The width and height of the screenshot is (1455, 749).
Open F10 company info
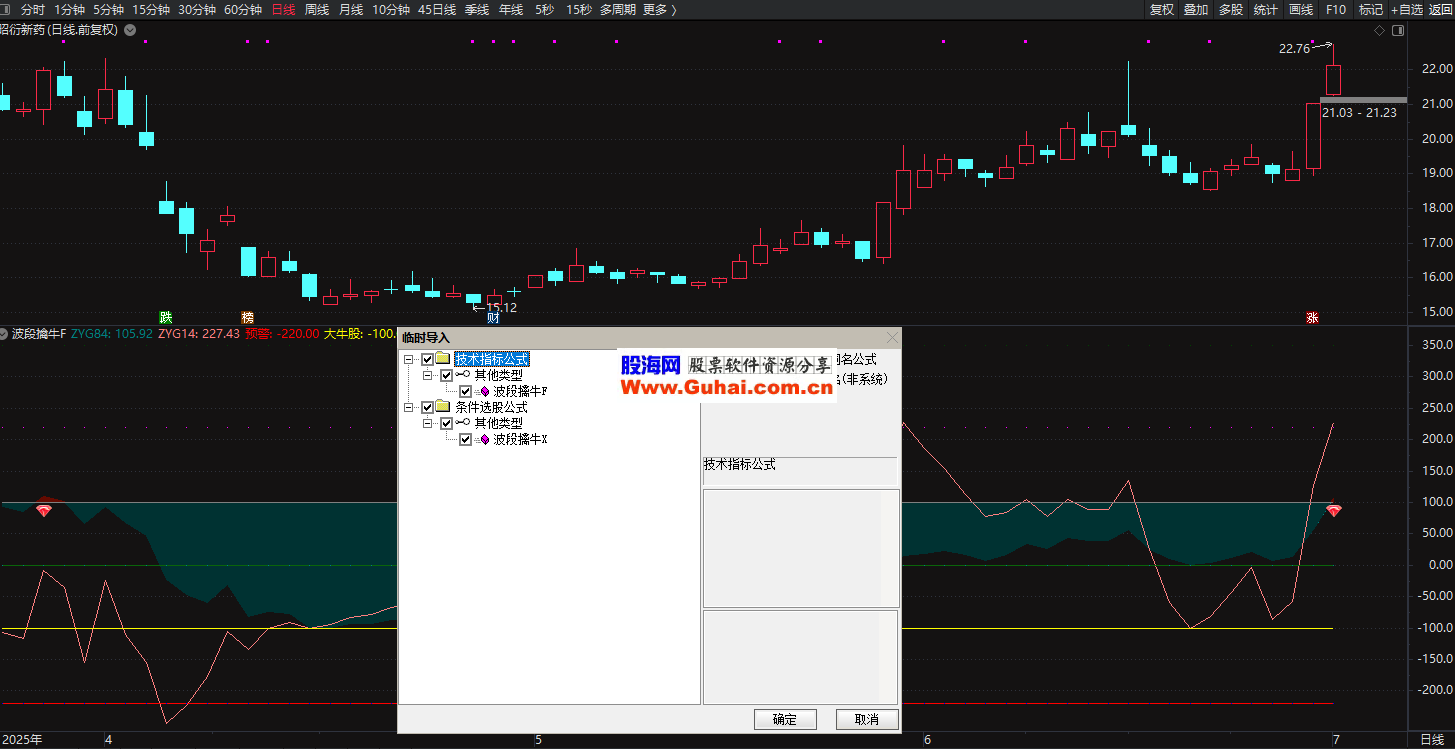(1336, 9)
